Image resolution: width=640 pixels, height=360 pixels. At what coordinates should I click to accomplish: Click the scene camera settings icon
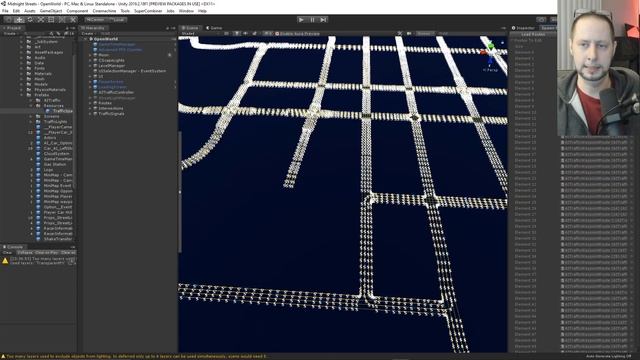pos(409,33)
